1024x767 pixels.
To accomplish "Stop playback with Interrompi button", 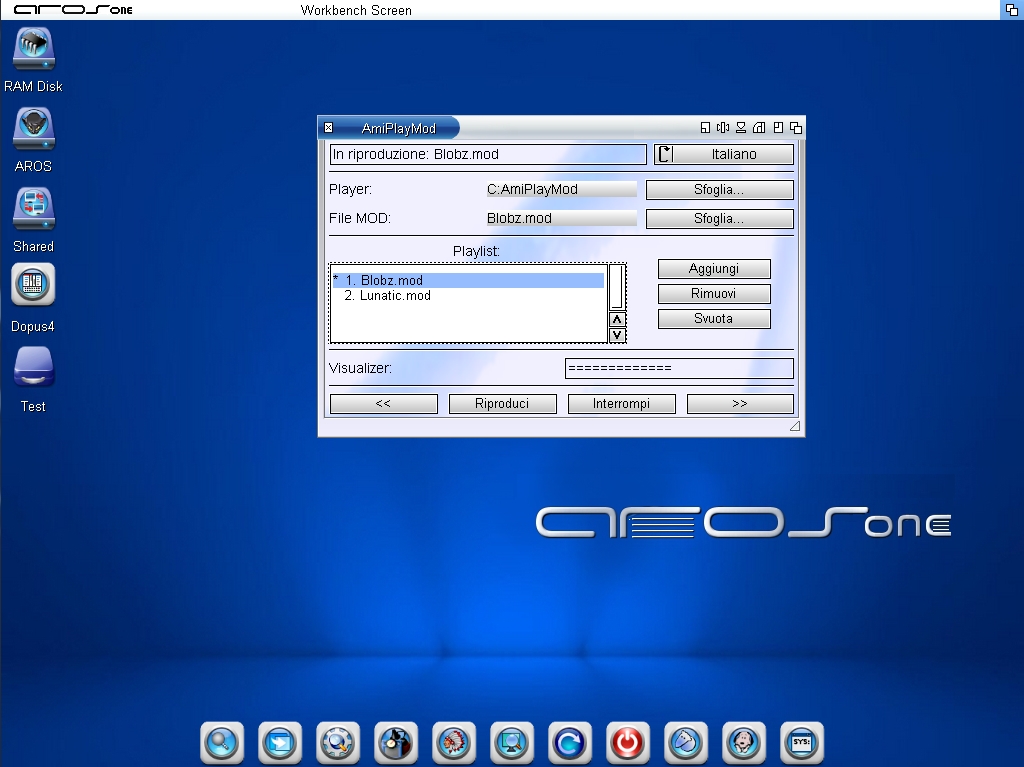I will pyautogui.click(x=622, y=404).
